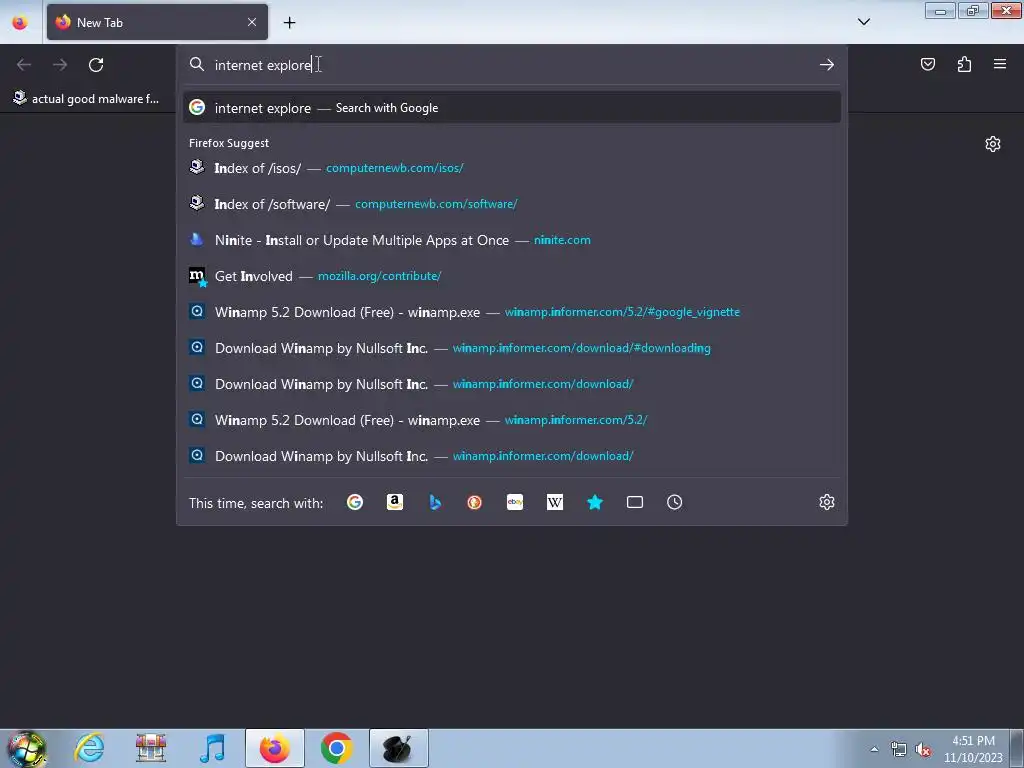The height and width of the screenshot is (768, 1024).
Task: Search this time with Amazon icon
Action: tap(394, 502)
